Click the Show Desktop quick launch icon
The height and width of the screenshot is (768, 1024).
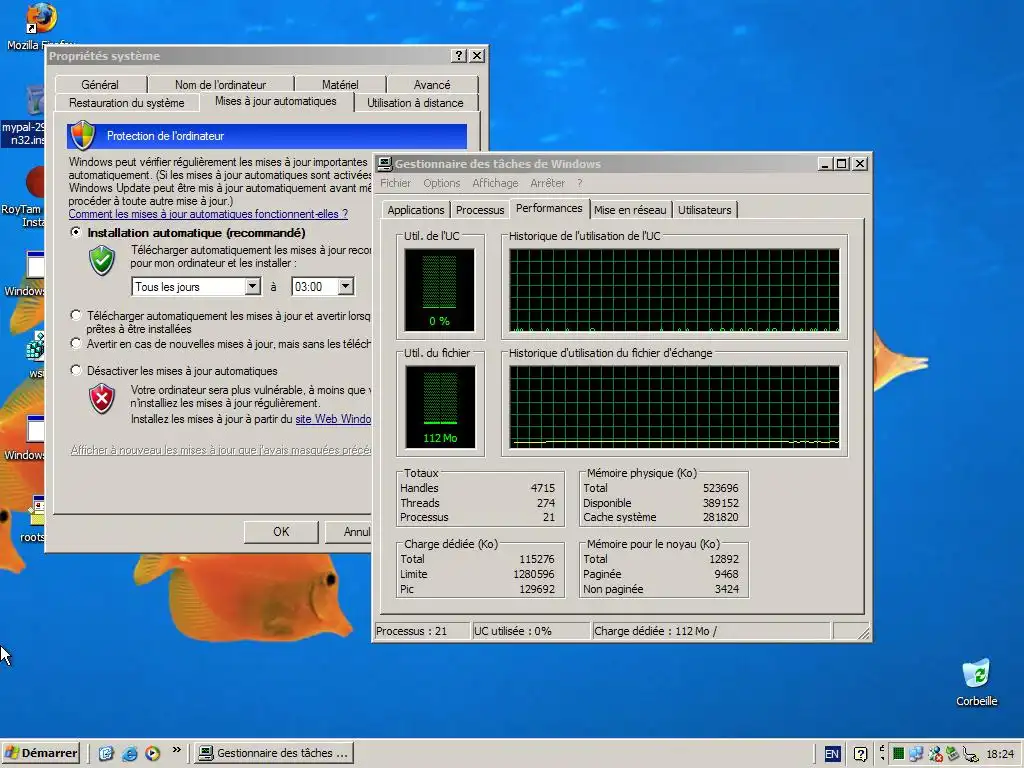(106, 753)
